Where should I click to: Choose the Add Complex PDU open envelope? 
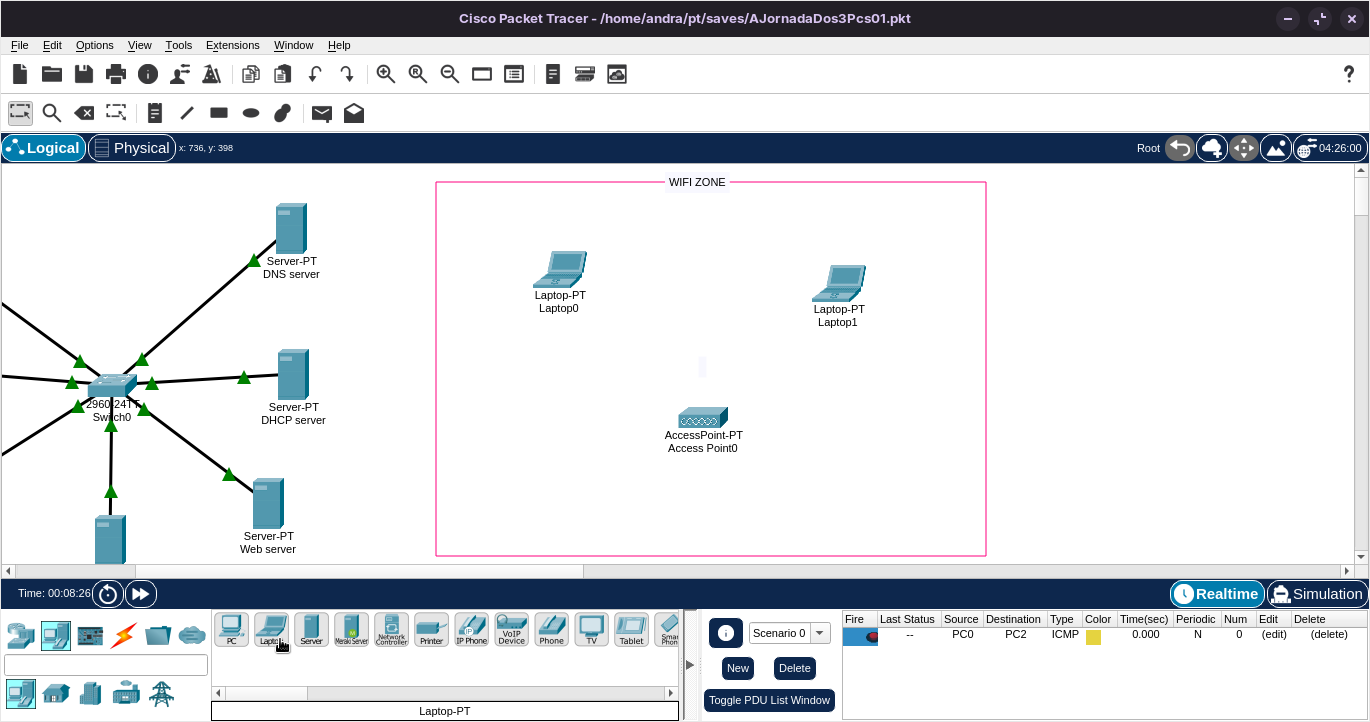pos(354,113)
